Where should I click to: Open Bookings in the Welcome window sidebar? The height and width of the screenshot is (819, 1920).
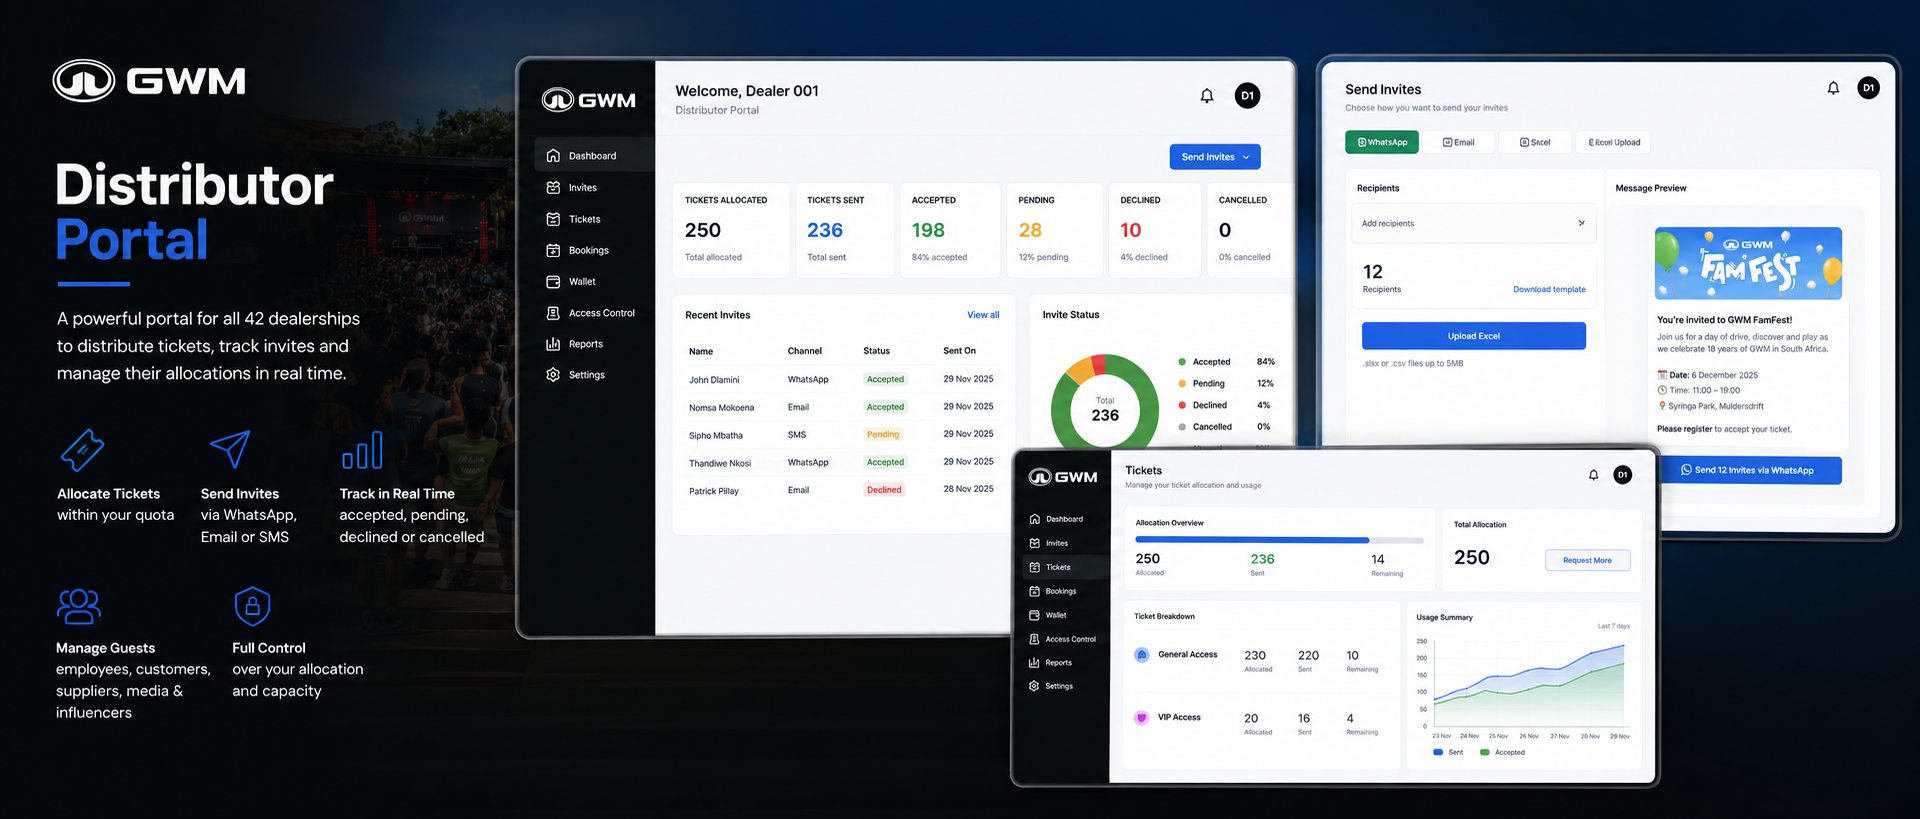[588, 251]
